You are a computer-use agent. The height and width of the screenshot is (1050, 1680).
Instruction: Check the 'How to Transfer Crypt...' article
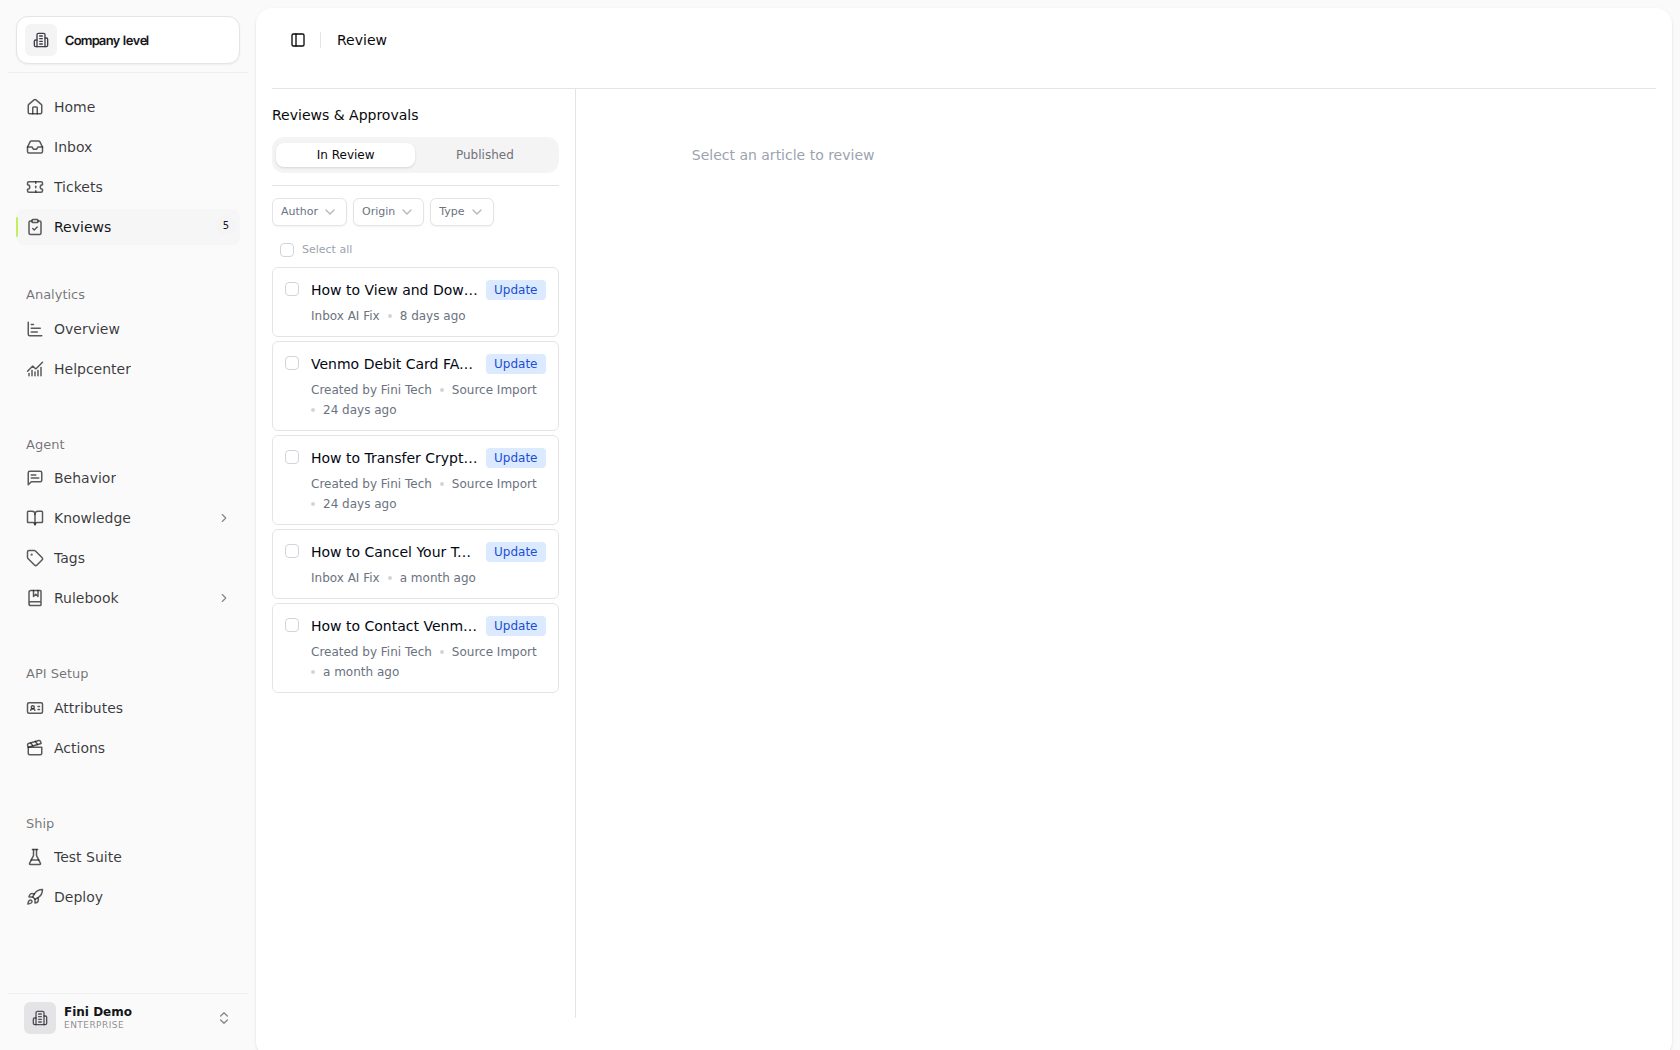coord(292,457)
